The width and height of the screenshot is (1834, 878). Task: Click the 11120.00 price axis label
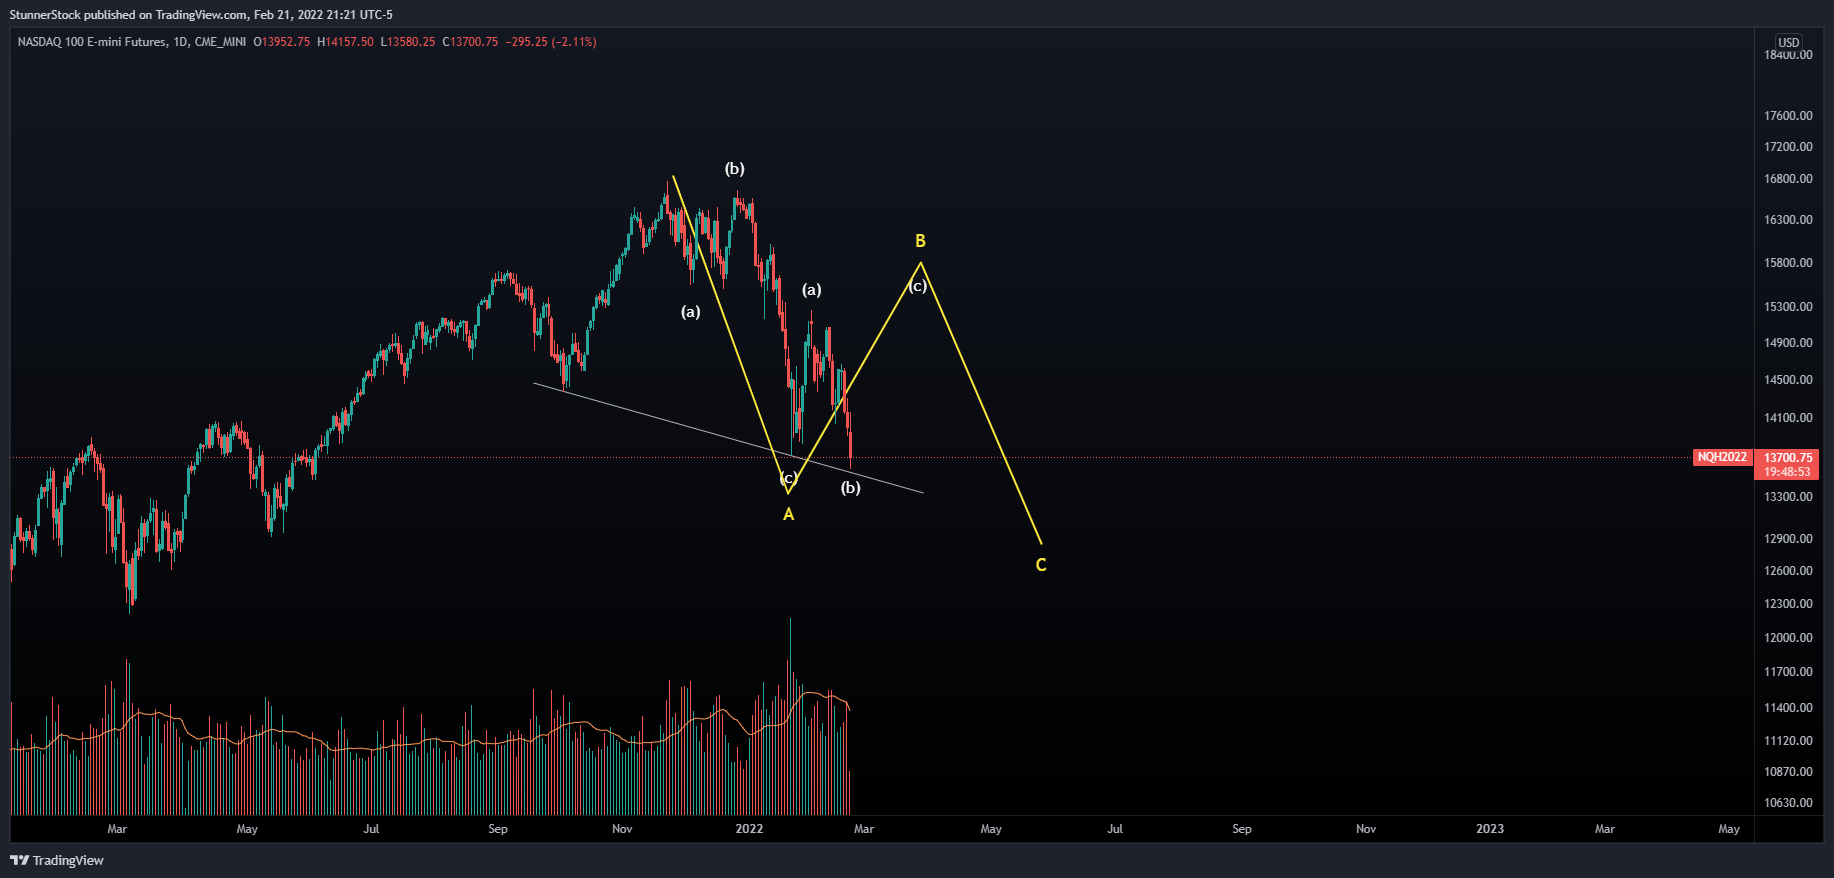[1788, 741]
